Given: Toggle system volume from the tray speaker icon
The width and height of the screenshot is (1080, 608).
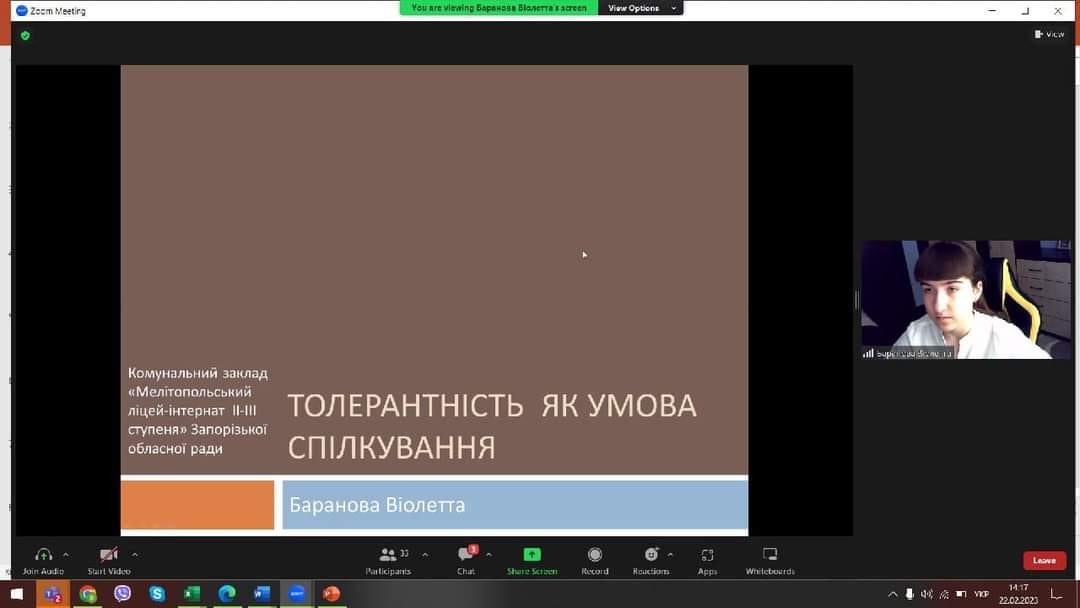Looking at the screenshot, I should pos(926,594).
